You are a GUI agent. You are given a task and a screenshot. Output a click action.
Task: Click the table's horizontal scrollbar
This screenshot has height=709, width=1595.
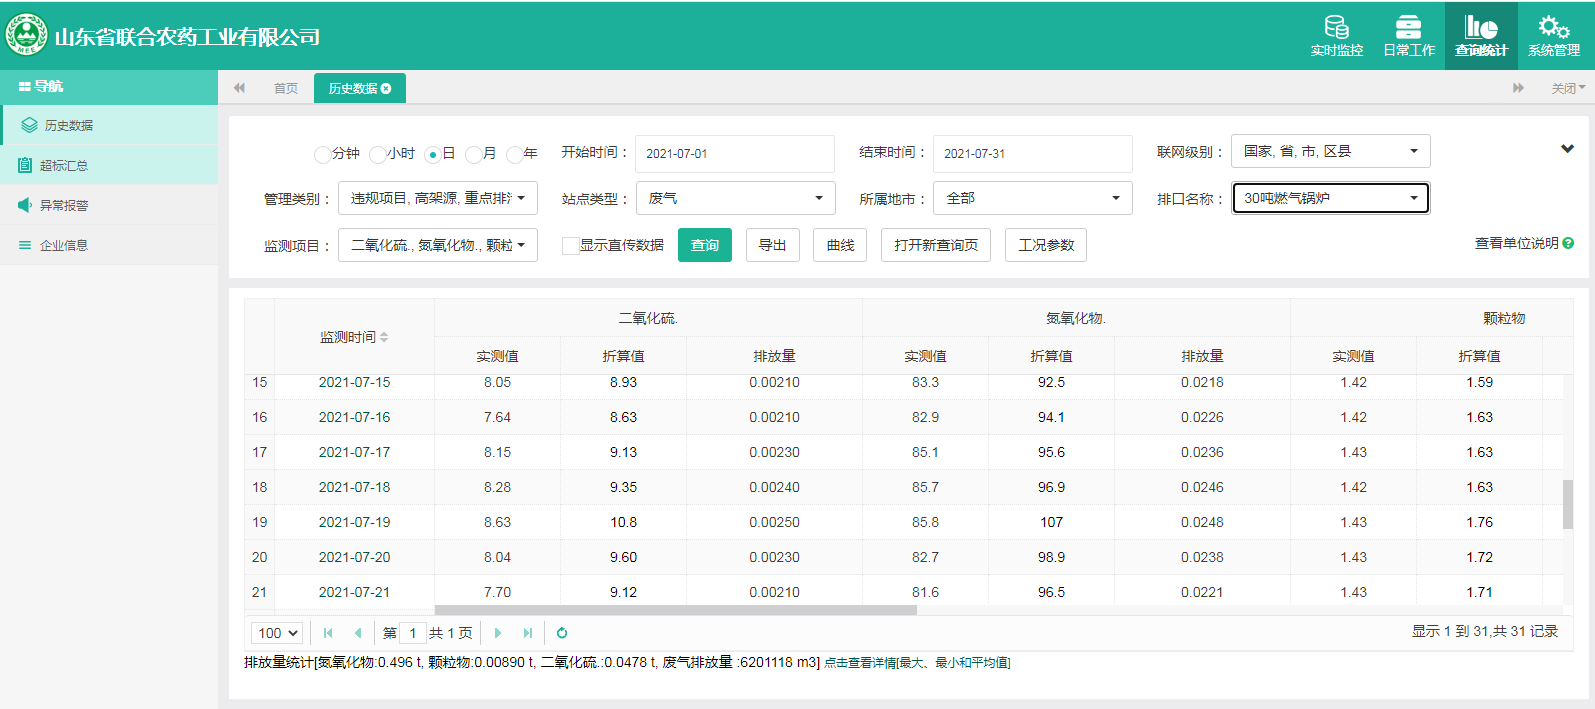point(676,610)
